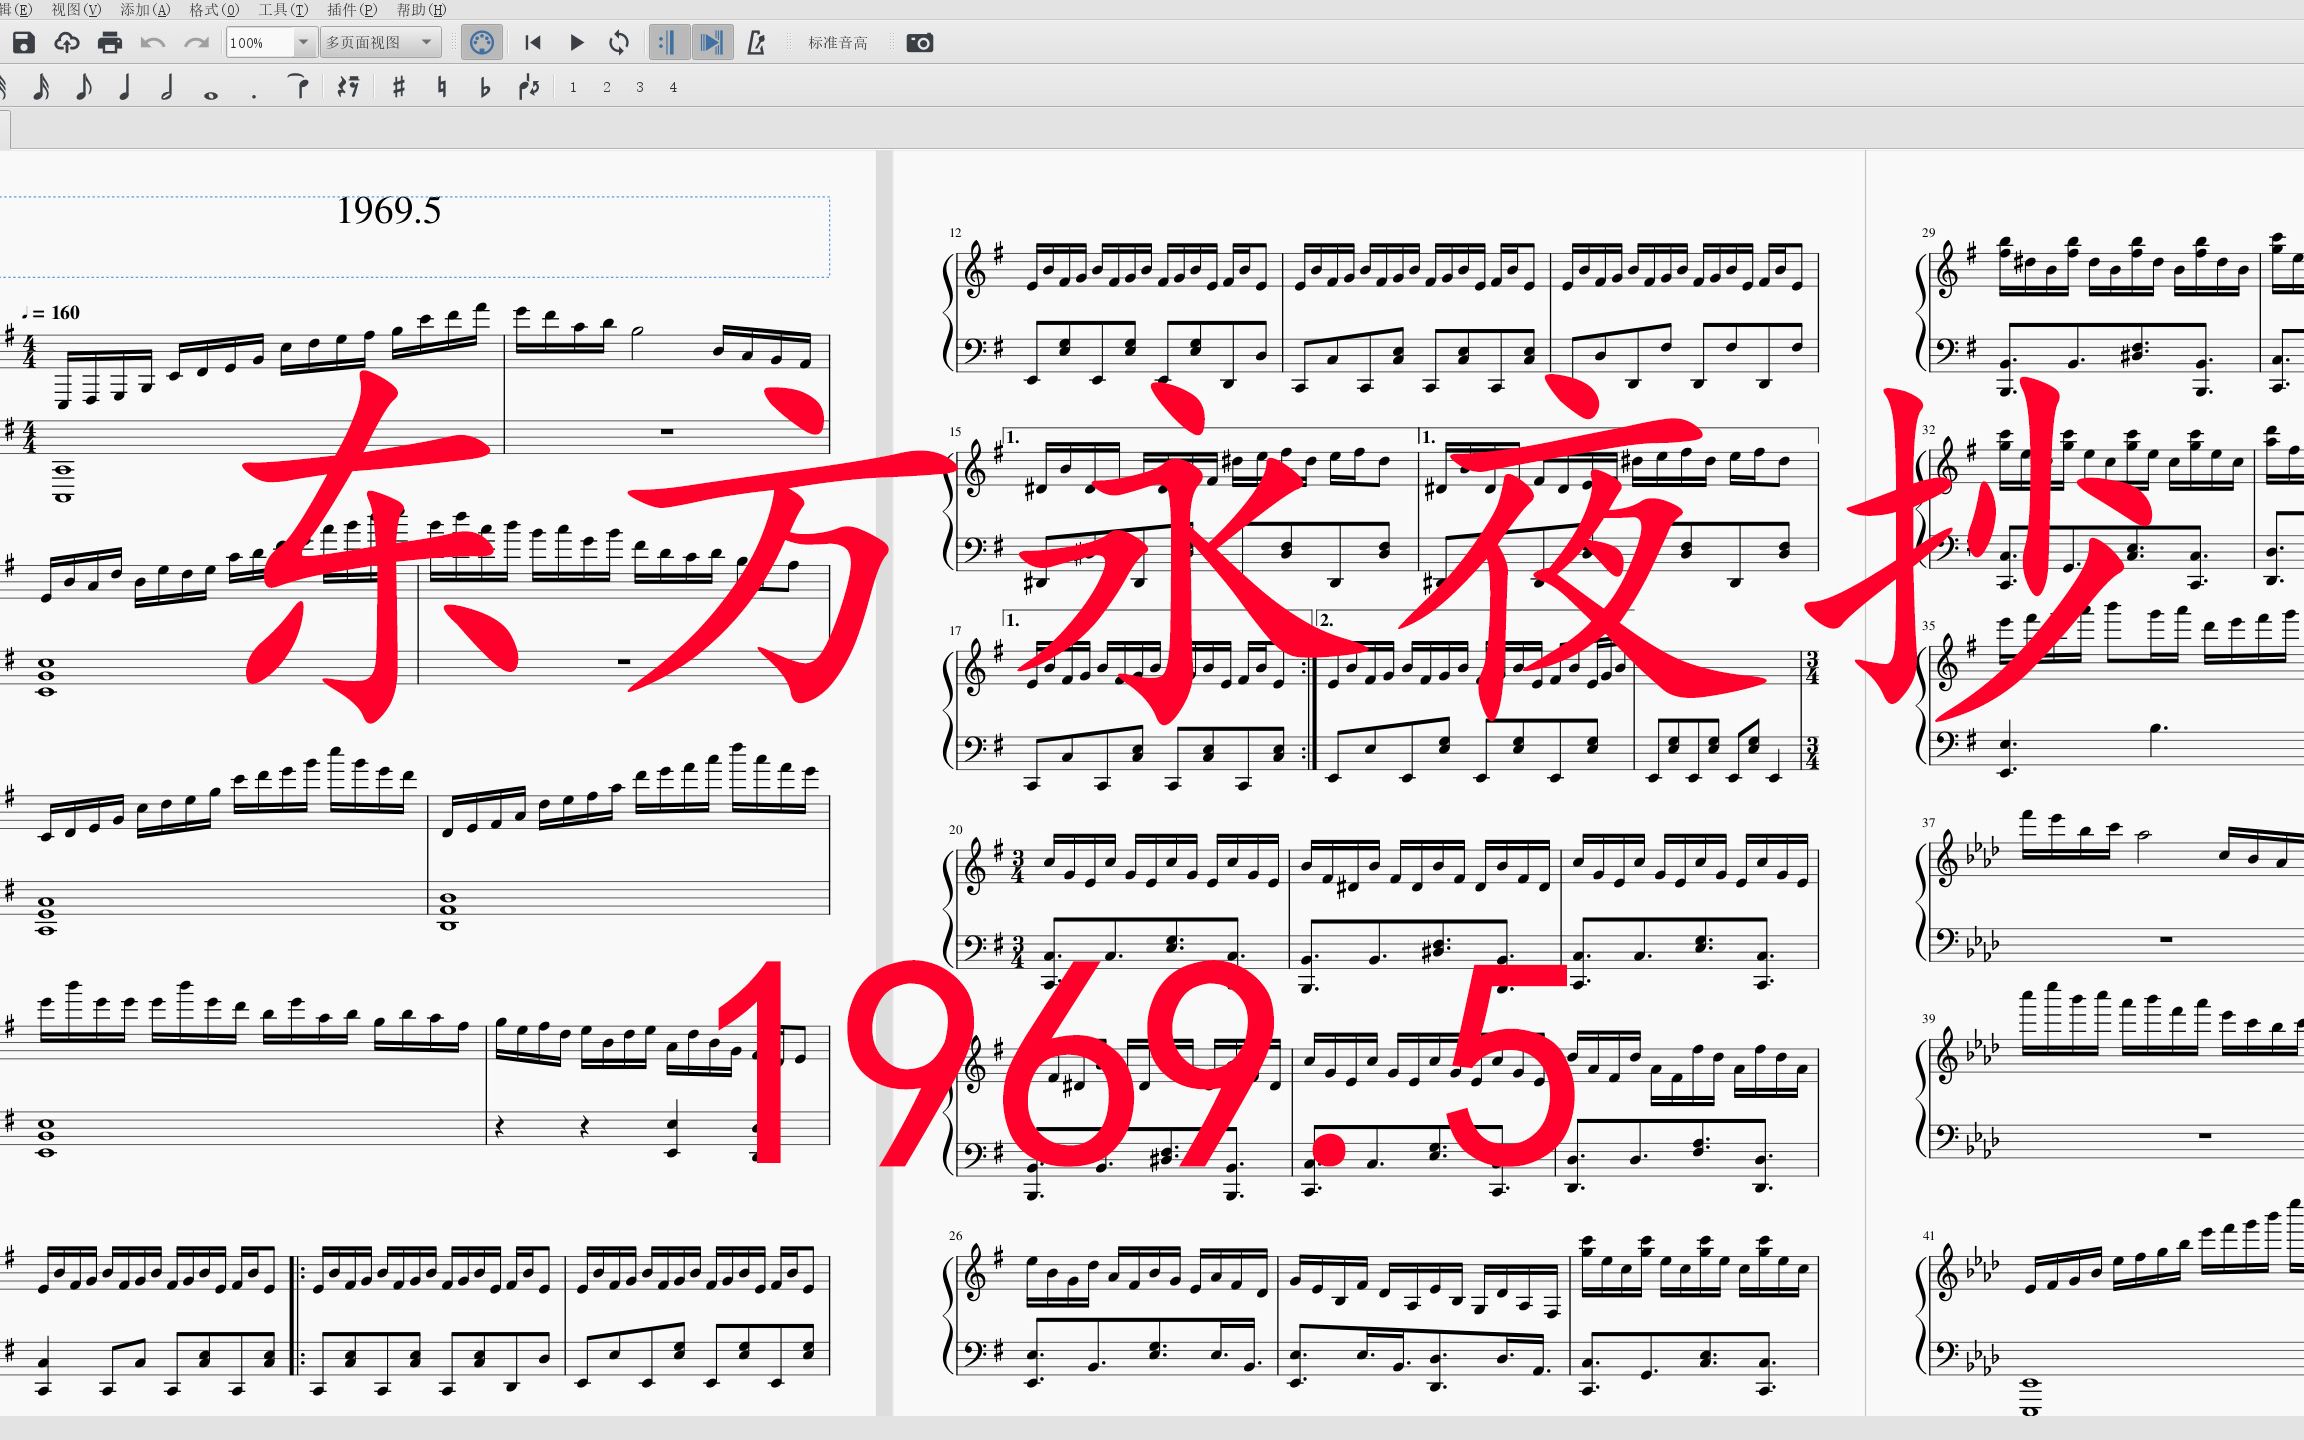Open the 格式(O) menu
This screenshot has height=1440, width=2304.
214,9
